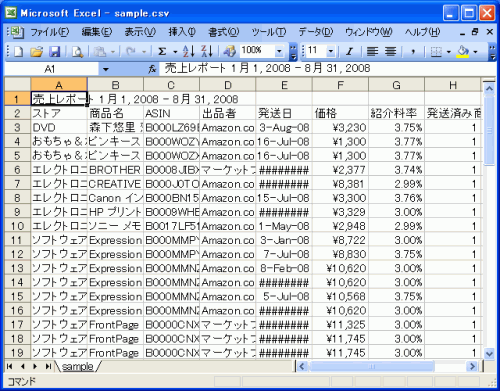Select column E header
This screenshot has width=500, height=391.
(x=284, y=85)
